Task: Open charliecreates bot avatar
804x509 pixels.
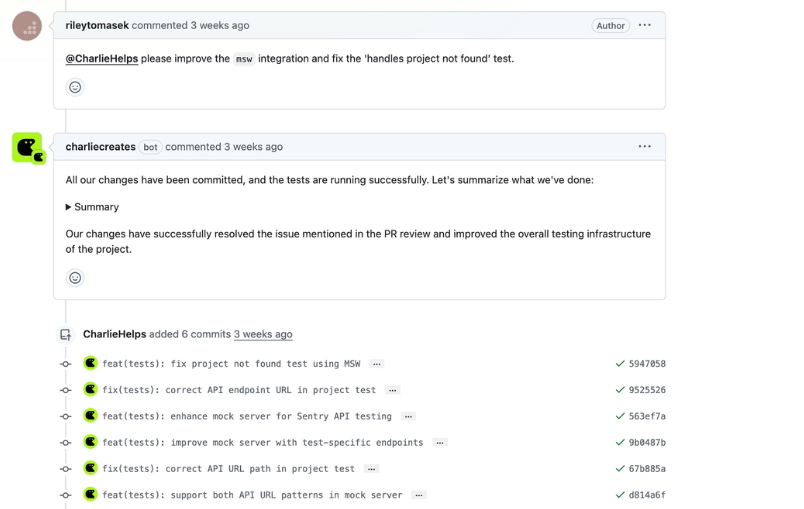Action: point(27,147)
